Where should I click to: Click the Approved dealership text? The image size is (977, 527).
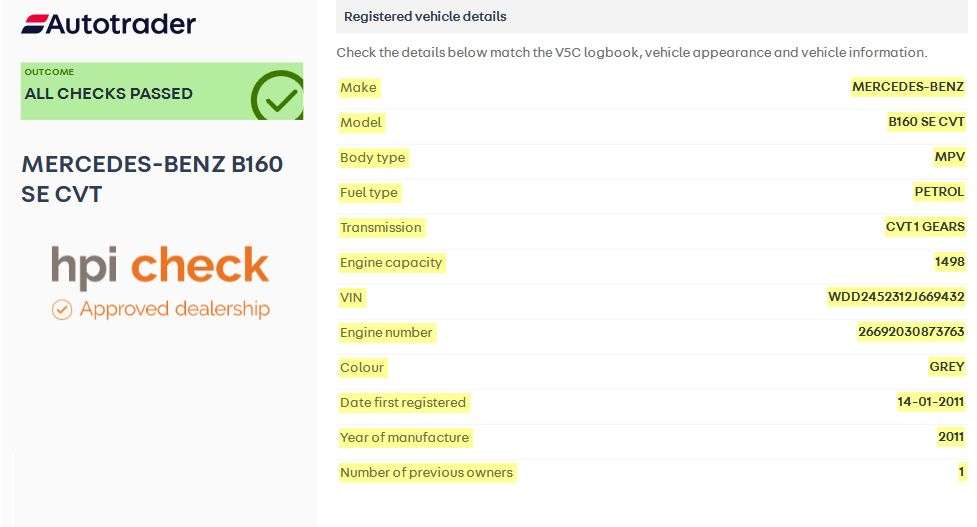[x=174, y=309]
